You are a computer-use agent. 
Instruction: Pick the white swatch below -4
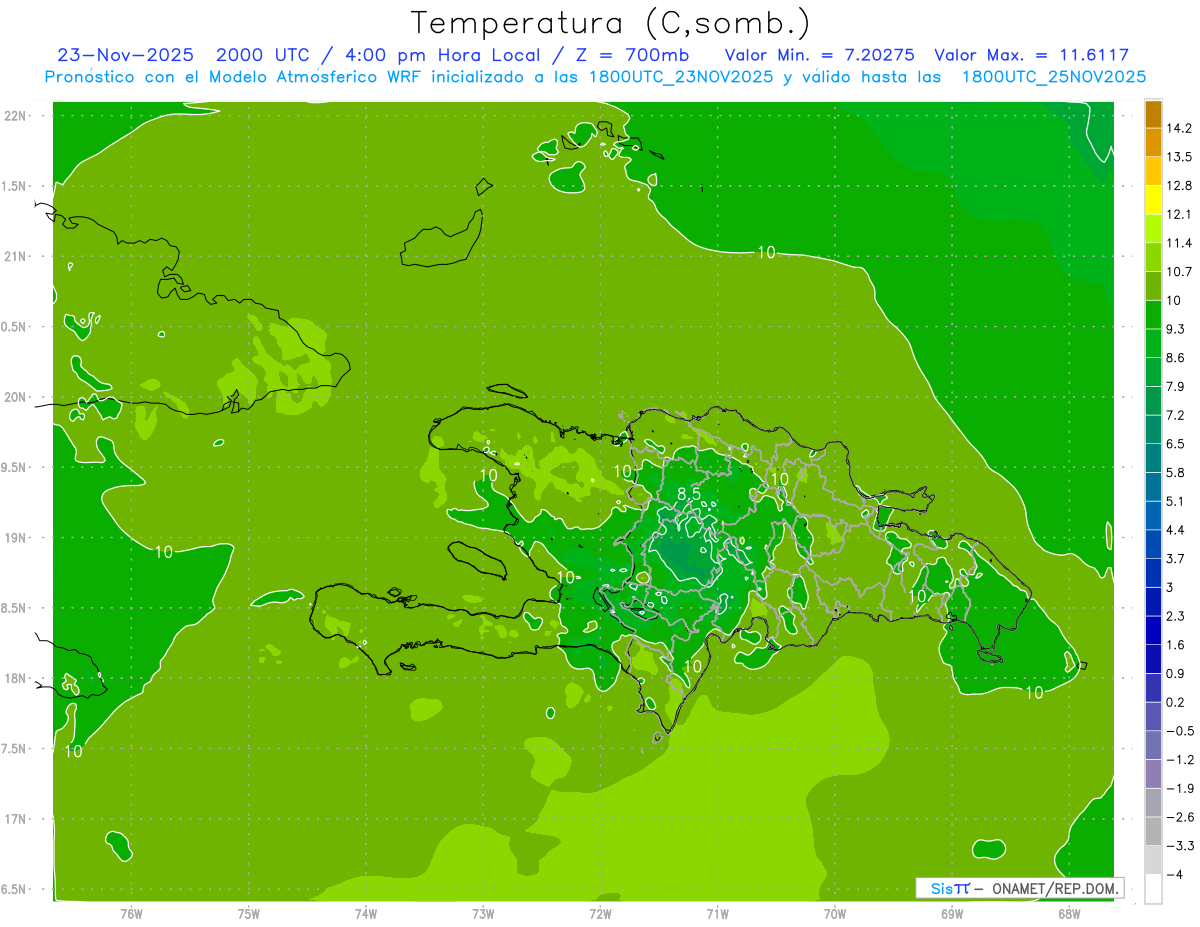click(1153, 888)
